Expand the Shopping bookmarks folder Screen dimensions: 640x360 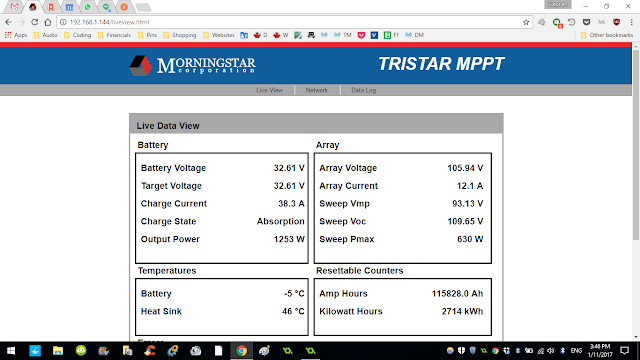click(x=180, y=35)
